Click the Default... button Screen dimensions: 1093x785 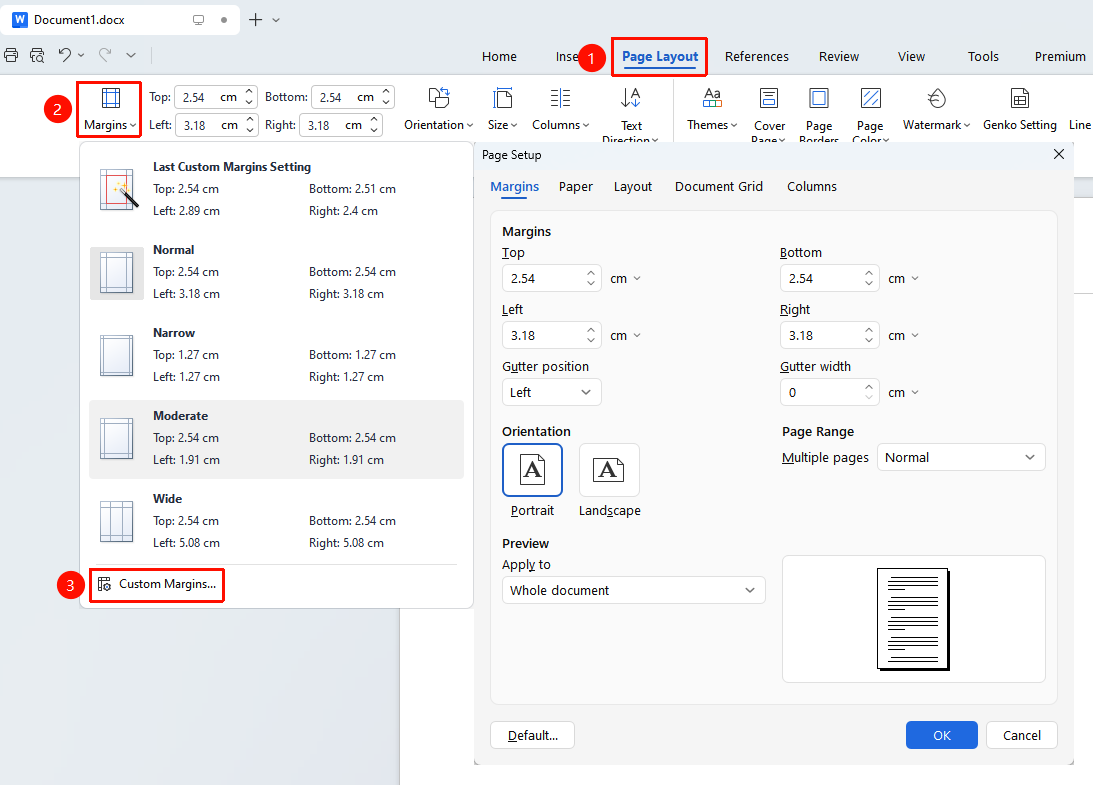click(x=533, y=736)
